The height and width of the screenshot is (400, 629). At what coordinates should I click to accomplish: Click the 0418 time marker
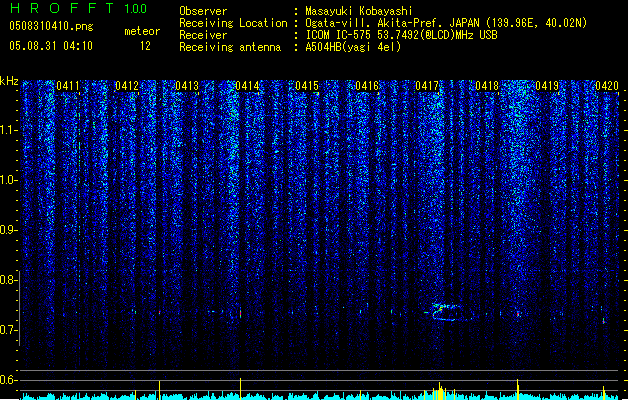point(487,86)
